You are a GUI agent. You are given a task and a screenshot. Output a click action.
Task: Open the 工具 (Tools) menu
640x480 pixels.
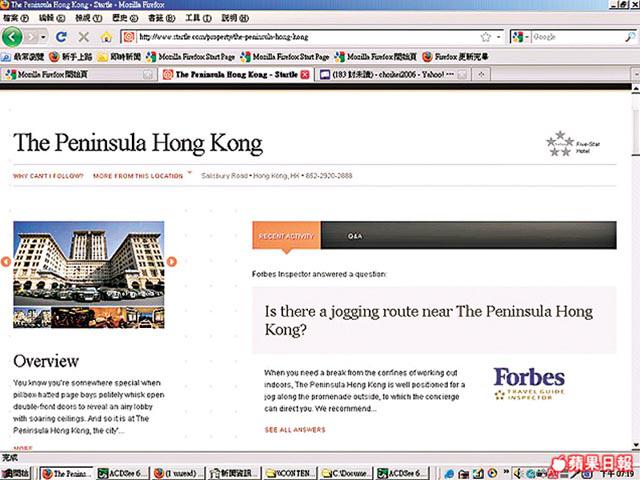click(x=198, y=18)
